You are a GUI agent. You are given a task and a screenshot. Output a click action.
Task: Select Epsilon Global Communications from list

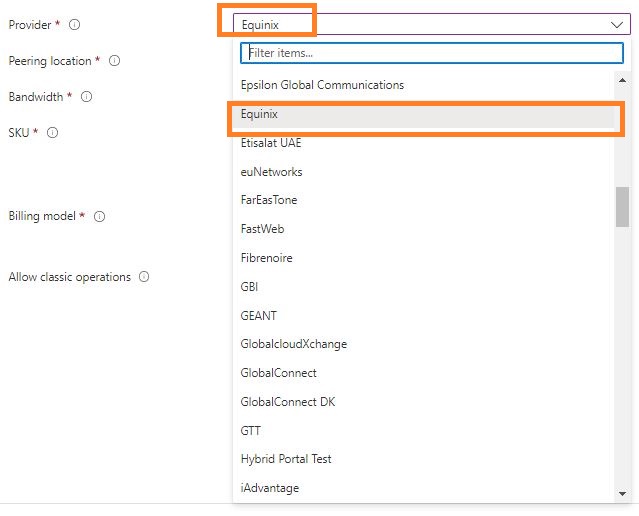click(x=322, y=85)
